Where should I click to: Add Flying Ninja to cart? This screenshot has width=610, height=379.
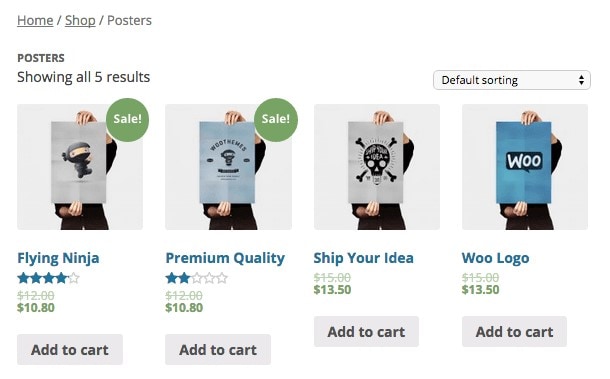click(70, 349)
